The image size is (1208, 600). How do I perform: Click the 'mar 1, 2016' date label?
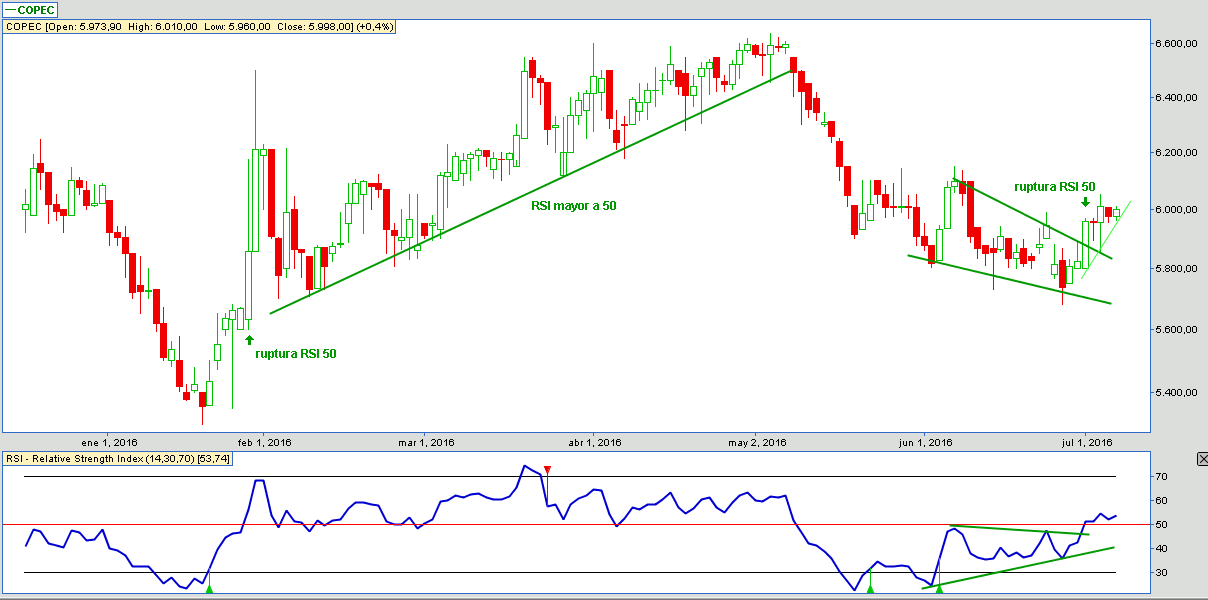[426, 442]
